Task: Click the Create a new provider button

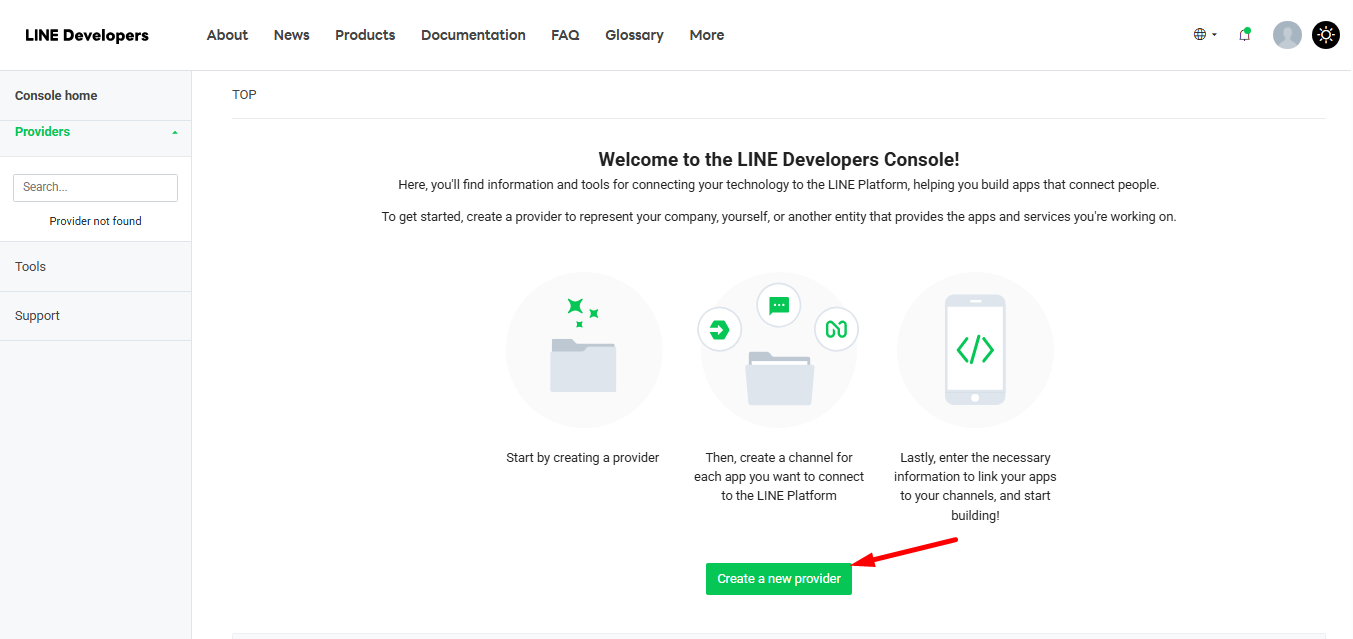Action: [778, 578]
